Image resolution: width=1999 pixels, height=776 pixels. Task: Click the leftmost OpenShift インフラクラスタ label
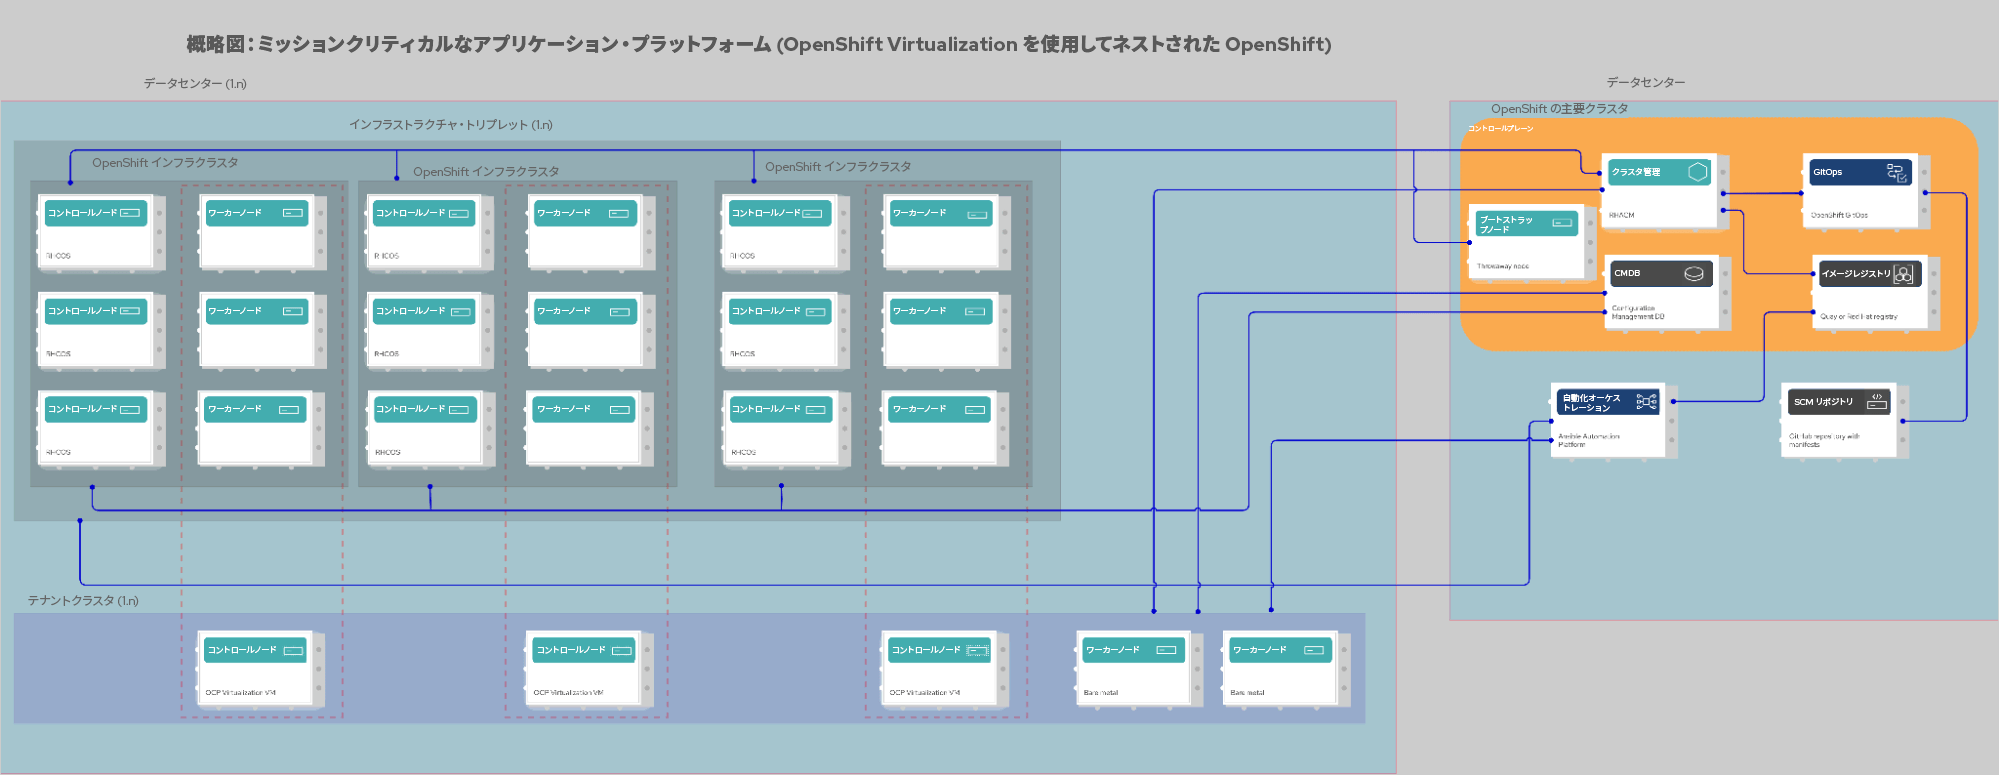point(165,163)
